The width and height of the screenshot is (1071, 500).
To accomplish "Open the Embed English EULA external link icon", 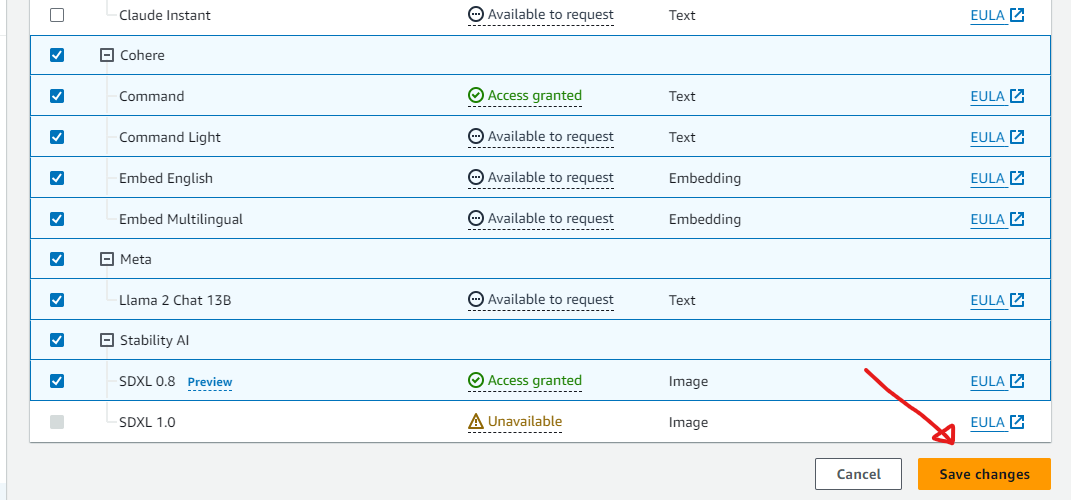I will point(1017,178).
